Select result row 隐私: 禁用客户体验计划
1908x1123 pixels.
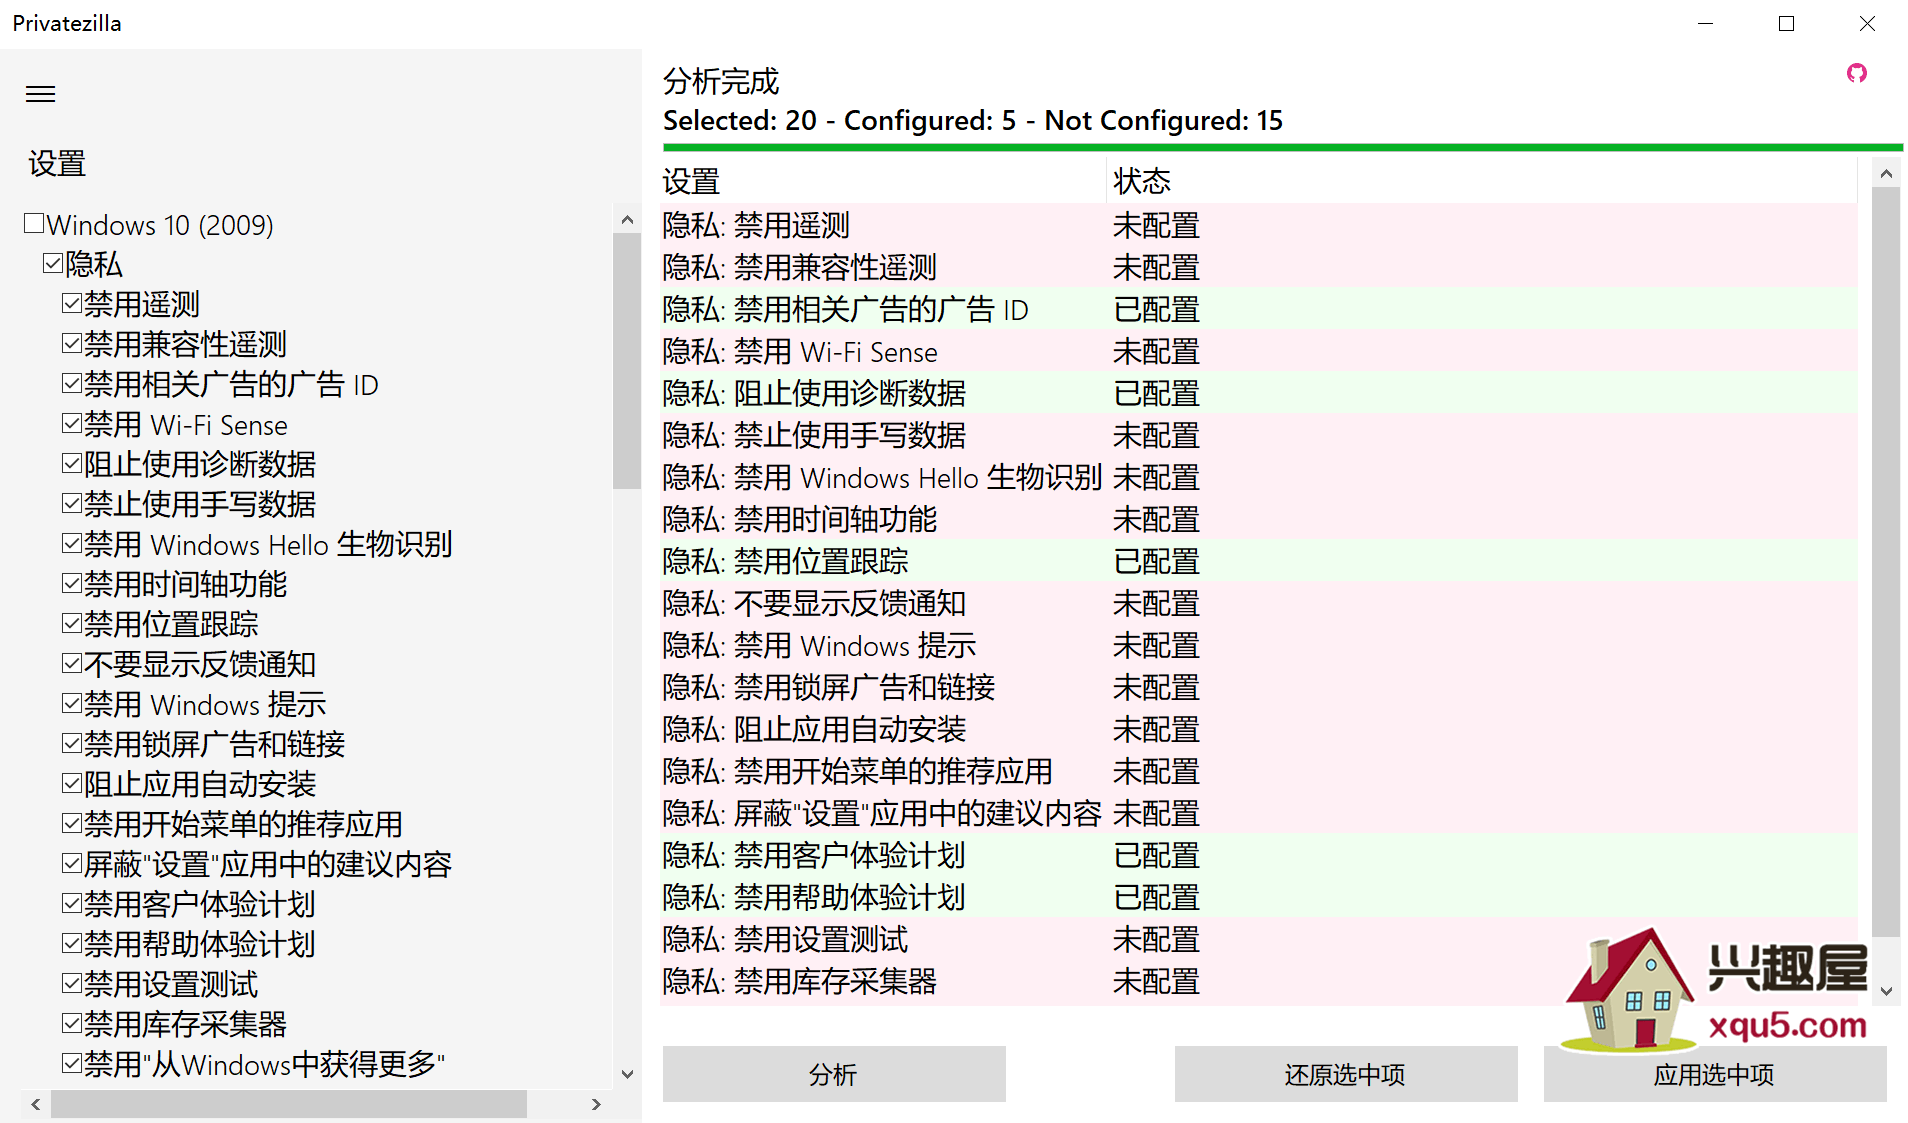(x=1259, y=855)
